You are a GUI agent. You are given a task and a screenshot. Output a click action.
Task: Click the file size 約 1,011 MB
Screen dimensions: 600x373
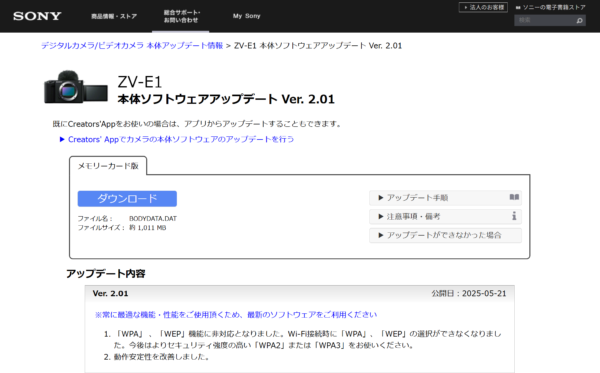[147, 228]
